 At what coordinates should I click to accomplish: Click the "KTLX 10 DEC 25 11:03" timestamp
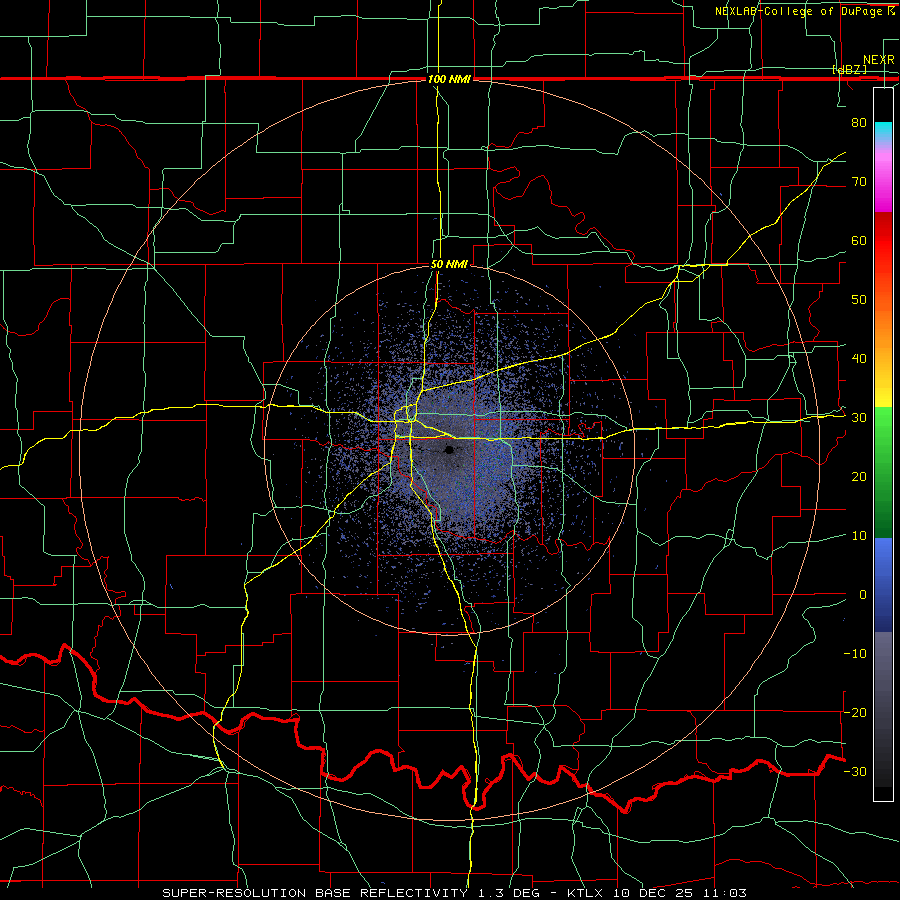click(x=657, y=893)
